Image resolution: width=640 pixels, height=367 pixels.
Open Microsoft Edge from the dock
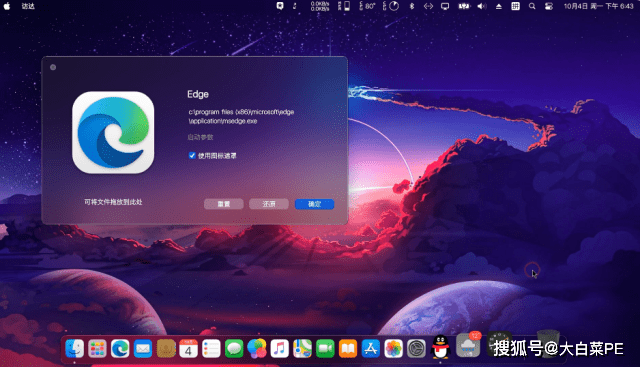(x=120, y=349)
